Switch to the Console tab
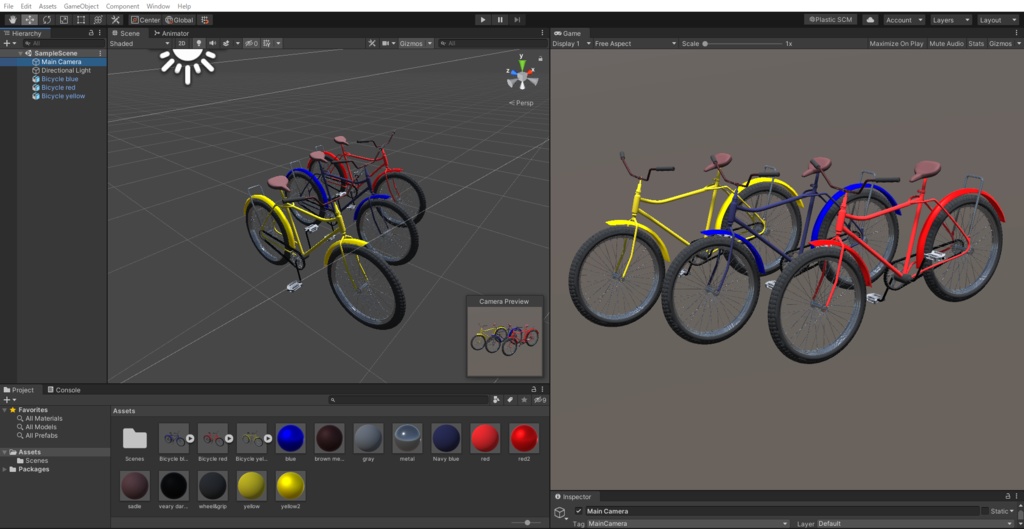The height and width of the screenshot is (529, 1024). click(x=64, y=389)
